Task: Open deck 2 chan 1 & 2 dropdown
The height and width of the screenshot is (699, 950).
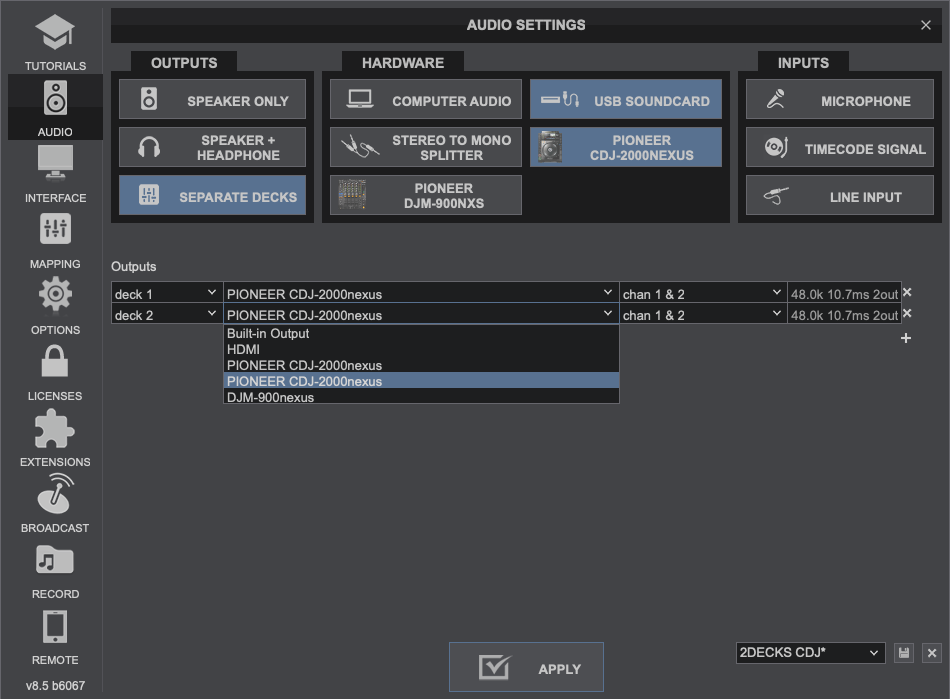Action: (703, 314)
